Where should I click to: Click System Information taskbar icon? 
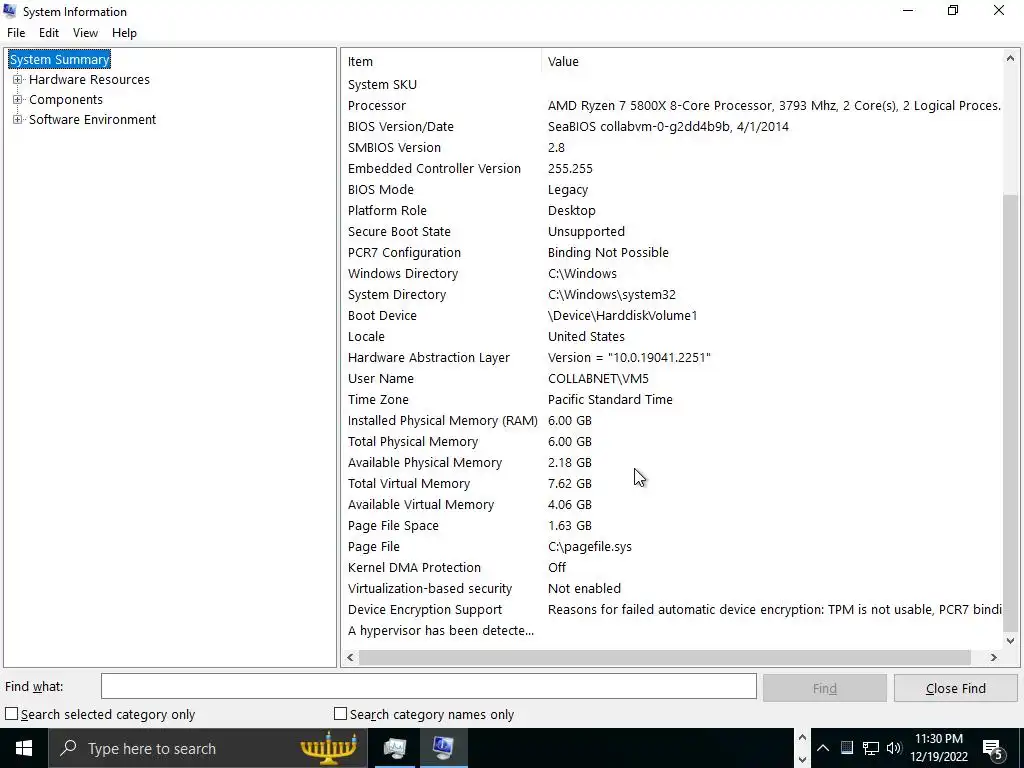pyautogui.click(x=443, y=748)
